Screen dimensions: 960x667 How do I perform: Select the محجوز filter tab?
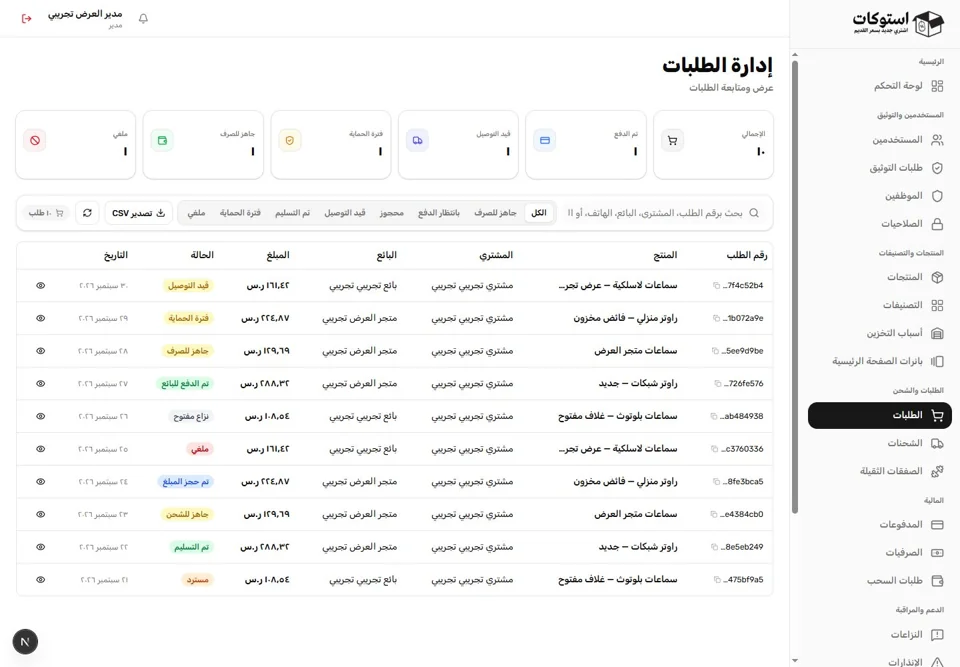pos(391,213)
